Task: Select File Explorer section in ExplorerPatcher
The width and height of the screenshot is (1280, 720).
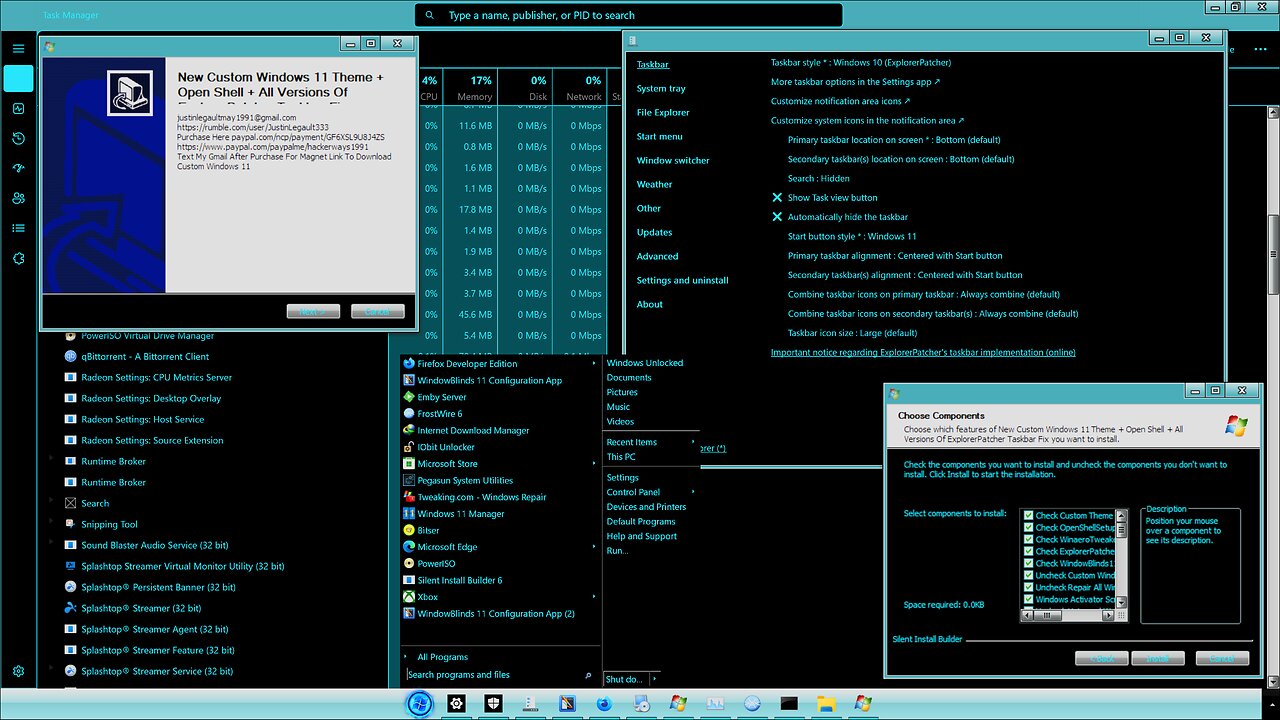Action: pos(663,113)
